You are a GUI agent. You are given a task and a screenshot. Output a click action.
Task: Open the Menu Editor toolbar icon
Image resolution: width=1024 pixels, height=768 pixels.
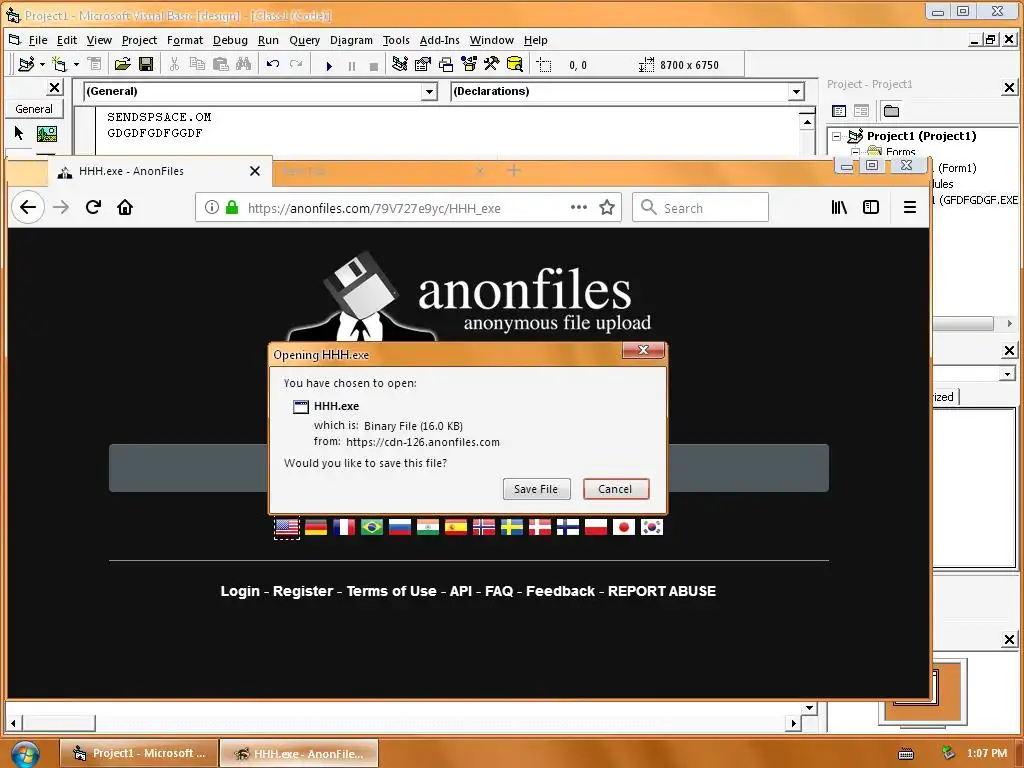point(95,64)
